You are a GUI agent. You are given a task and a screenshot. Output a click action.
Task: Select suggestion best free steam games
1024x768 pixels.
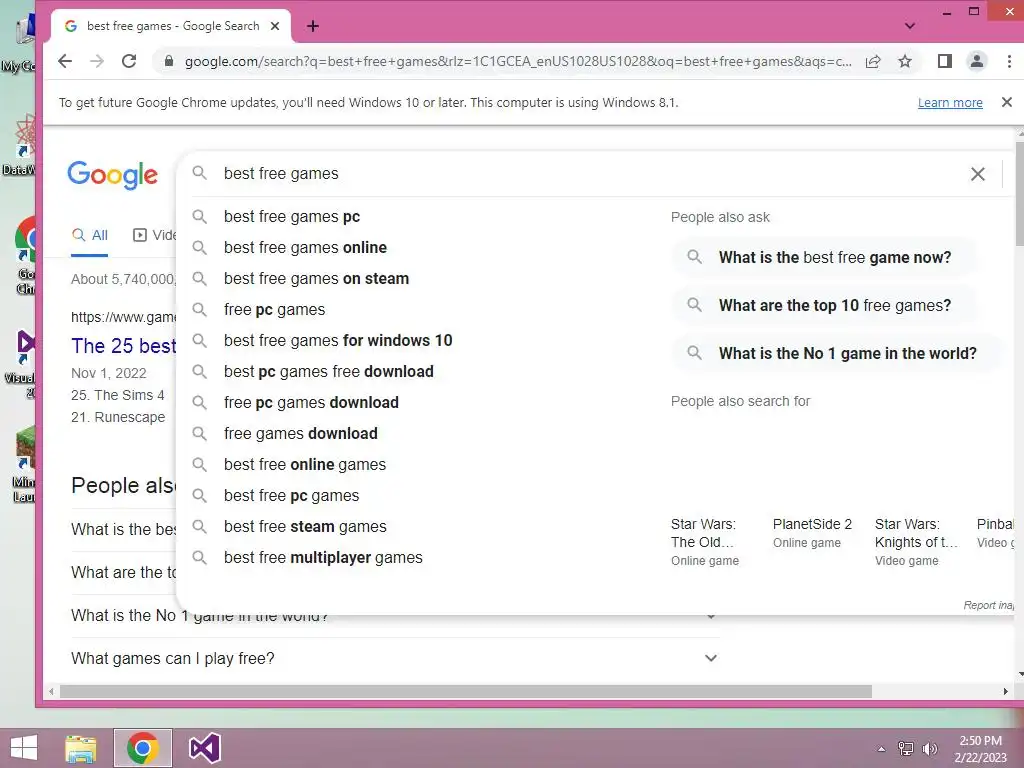point(305,527)
